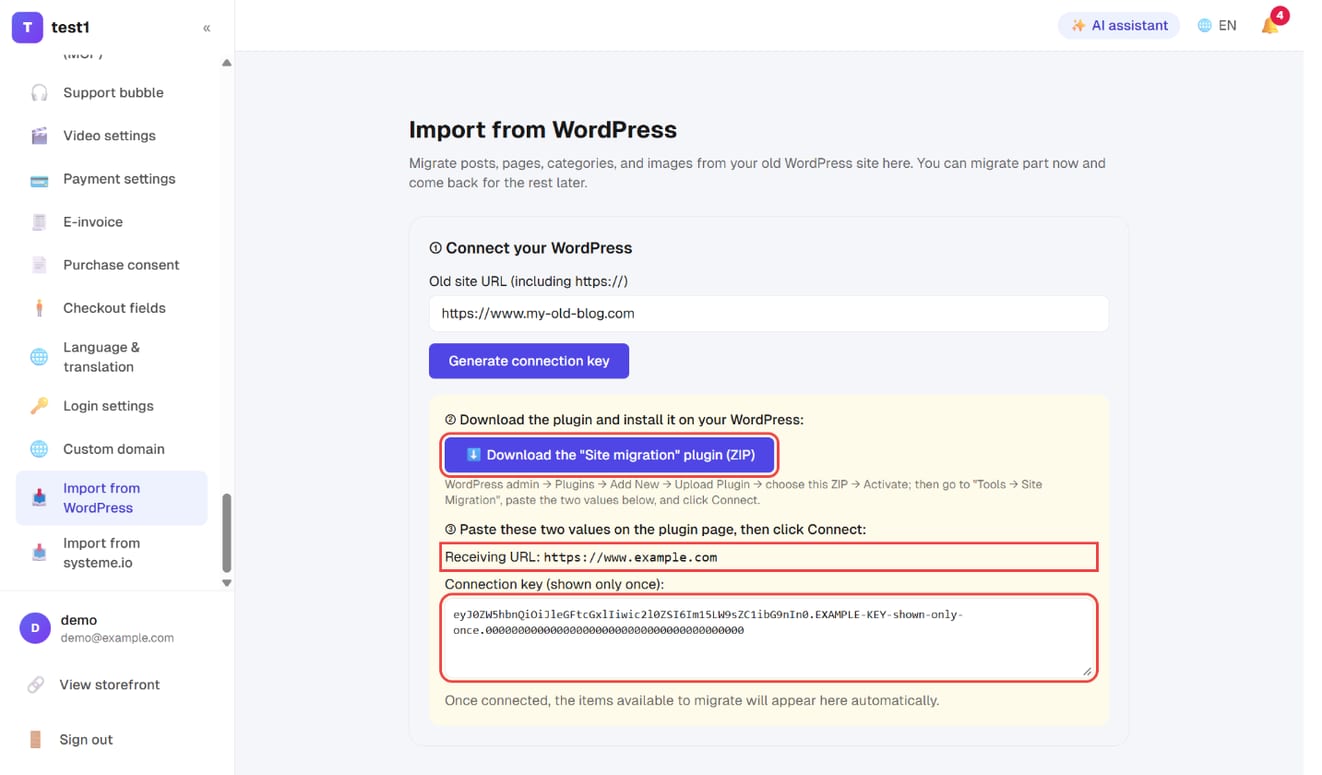Viewport: 1322px width, 775px height.
Task: Click Sign out in the sidebar
Action: (86, 740)
